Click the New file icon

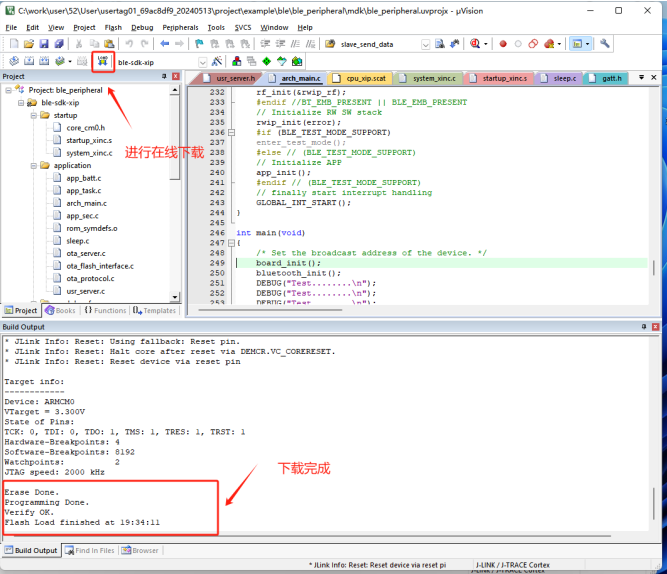(x=14, y=43)
